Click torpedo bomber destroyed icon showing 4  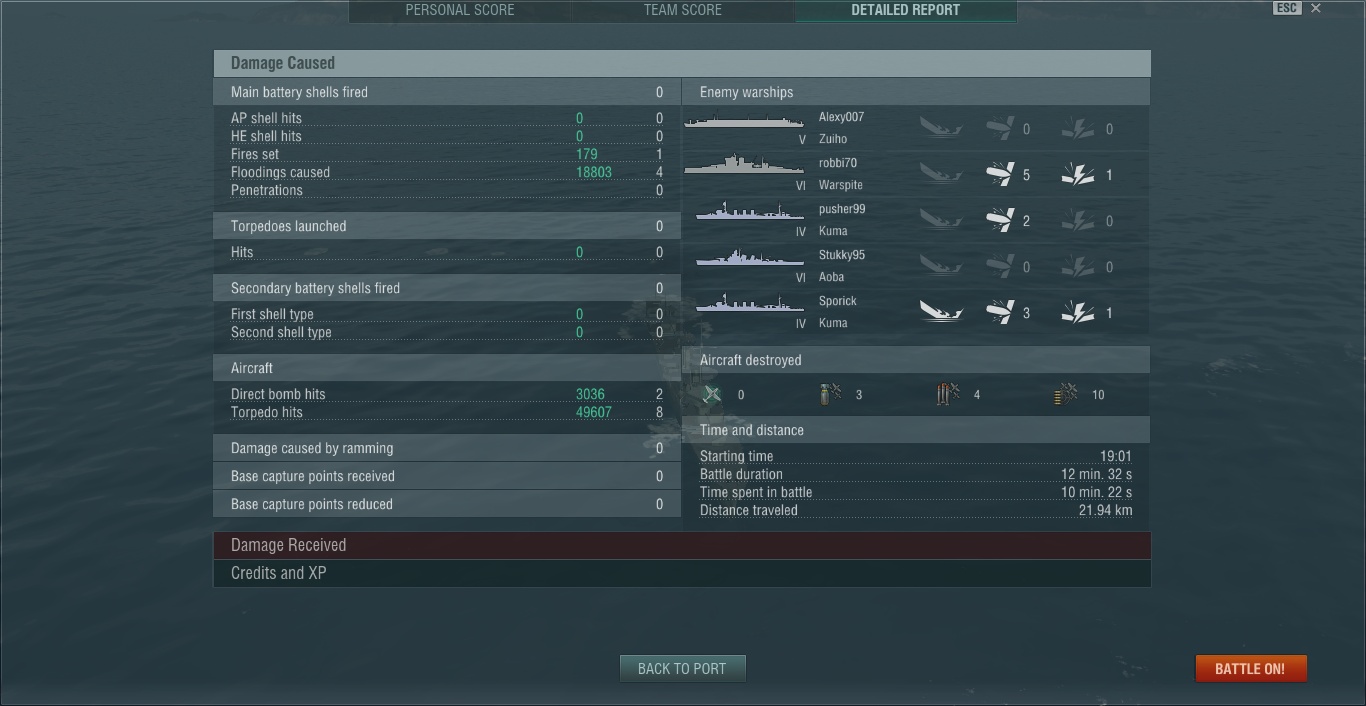[948, 395]
